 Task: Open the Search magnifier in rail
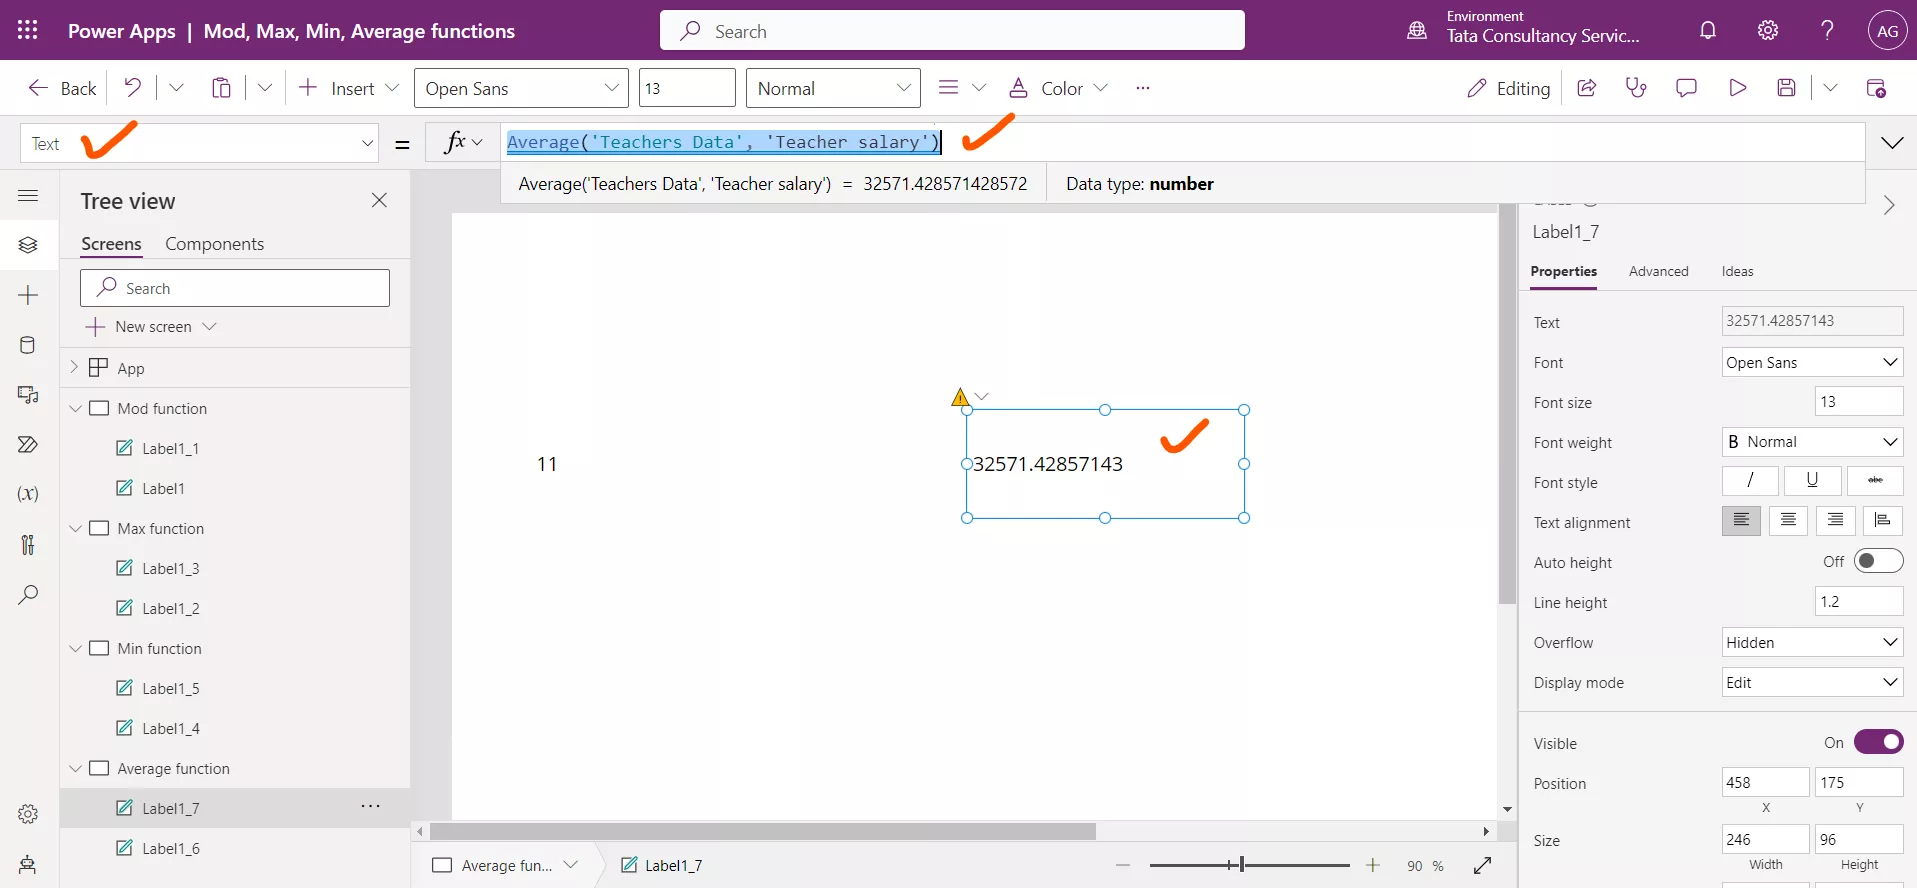pyautogui.click(x=28, y=595)
